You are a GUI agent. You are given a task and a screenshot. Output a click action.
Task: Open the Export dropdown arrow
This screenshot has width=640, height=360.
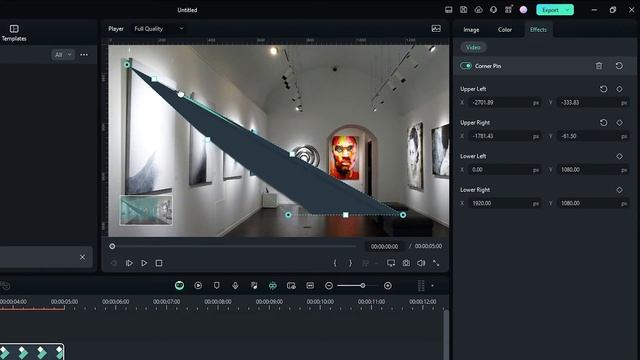point(568,10)
